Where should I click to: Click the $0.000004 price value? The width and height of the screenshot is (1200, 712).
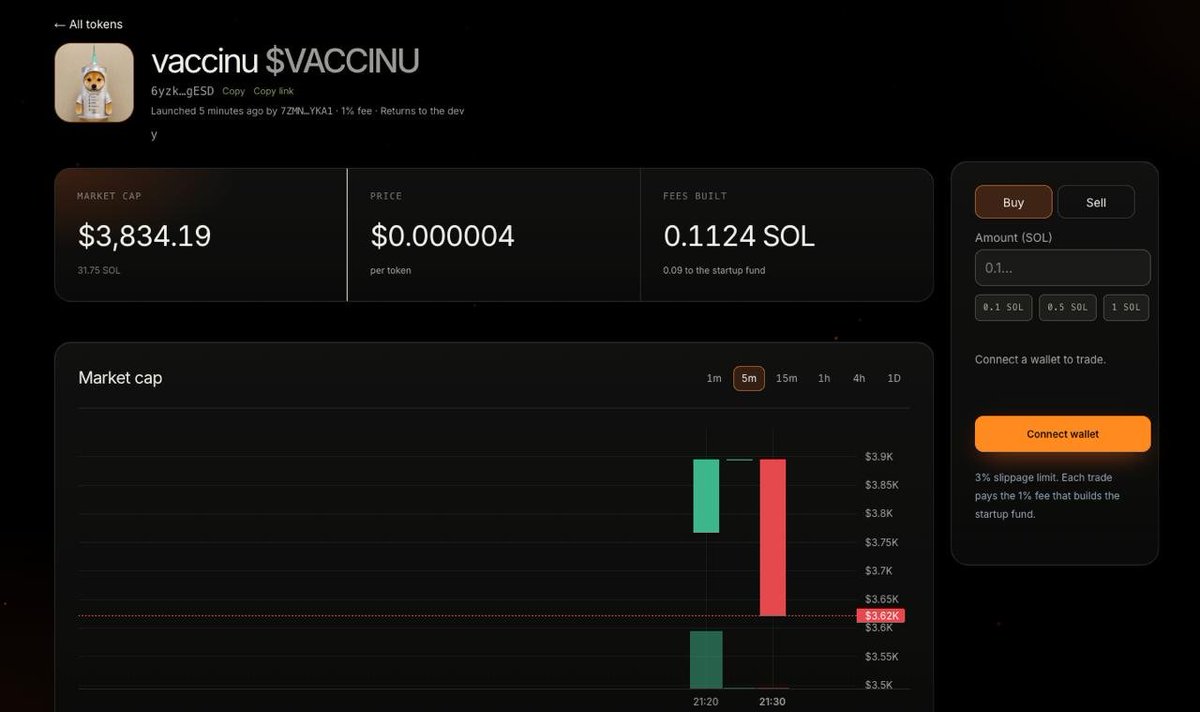(x=443, y=236)
